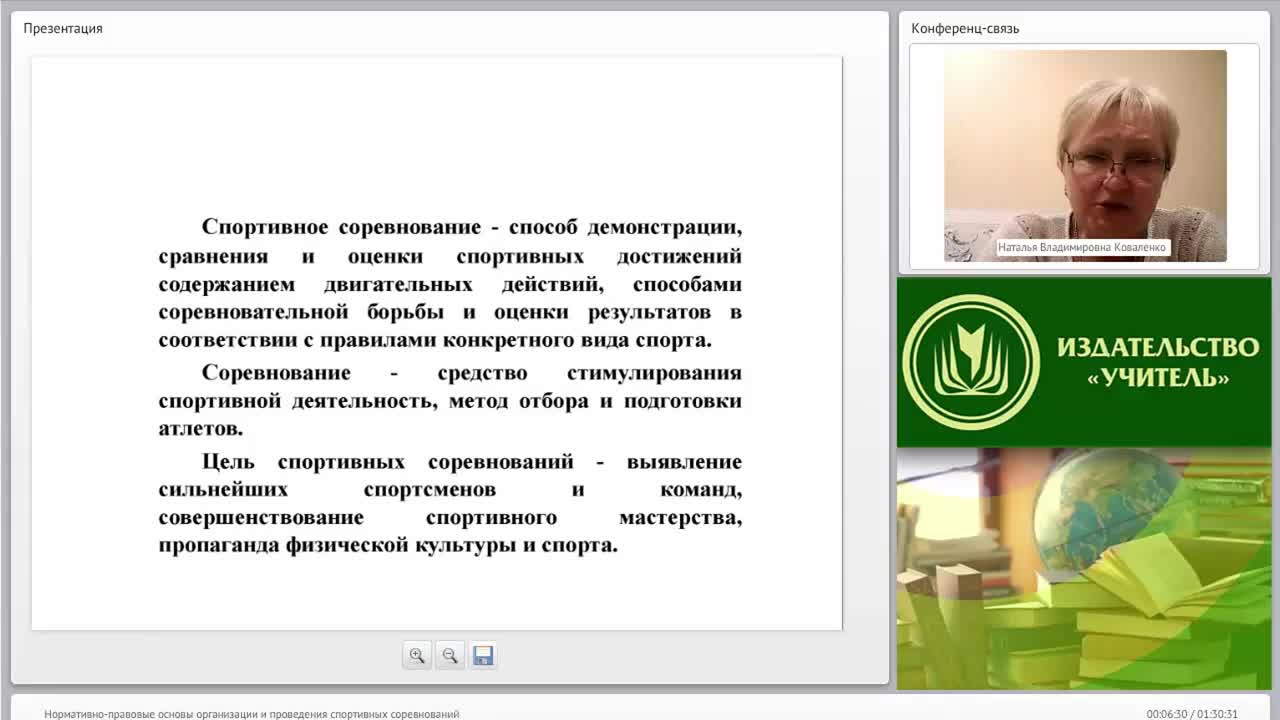
Task: Click the slide paragraph beginning Цель спортивных соревнований
Action: (450, 504)
